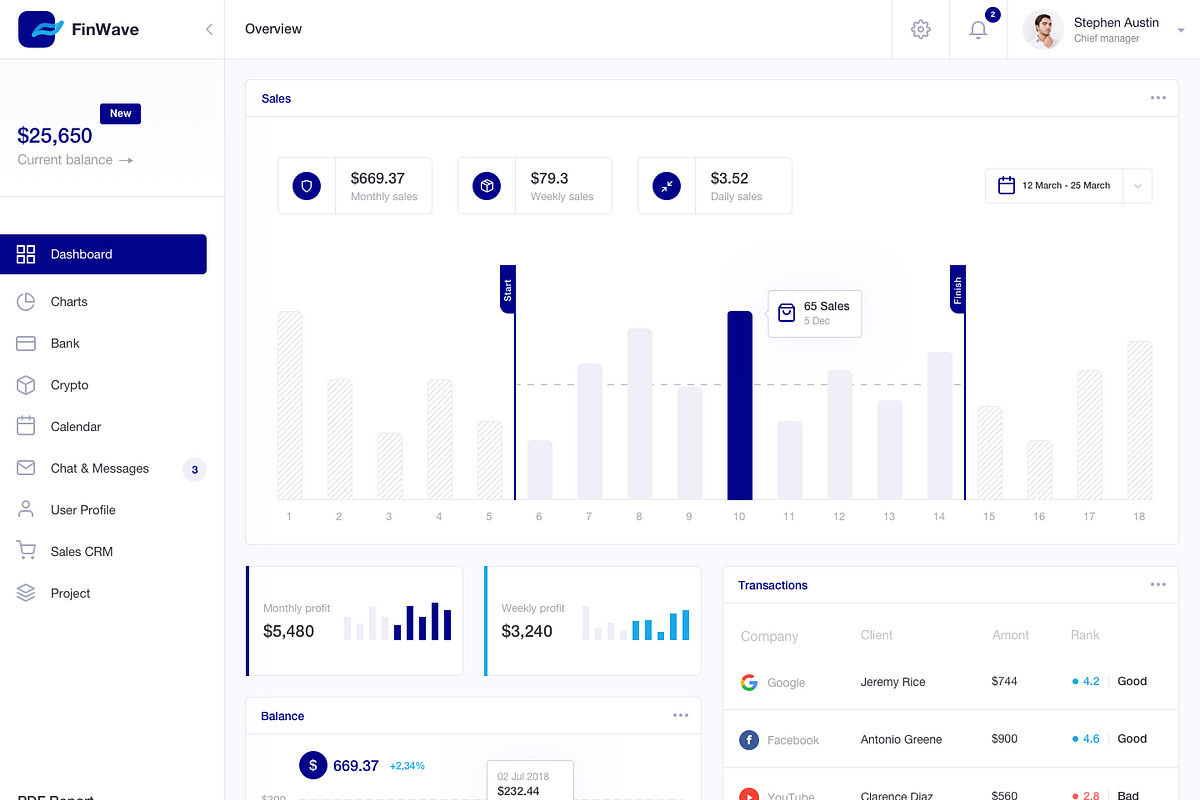Open the 12 March - 25 March dropdown arrow
The height and width of the screenshot is (800, 1200).
pos(1138,186)
